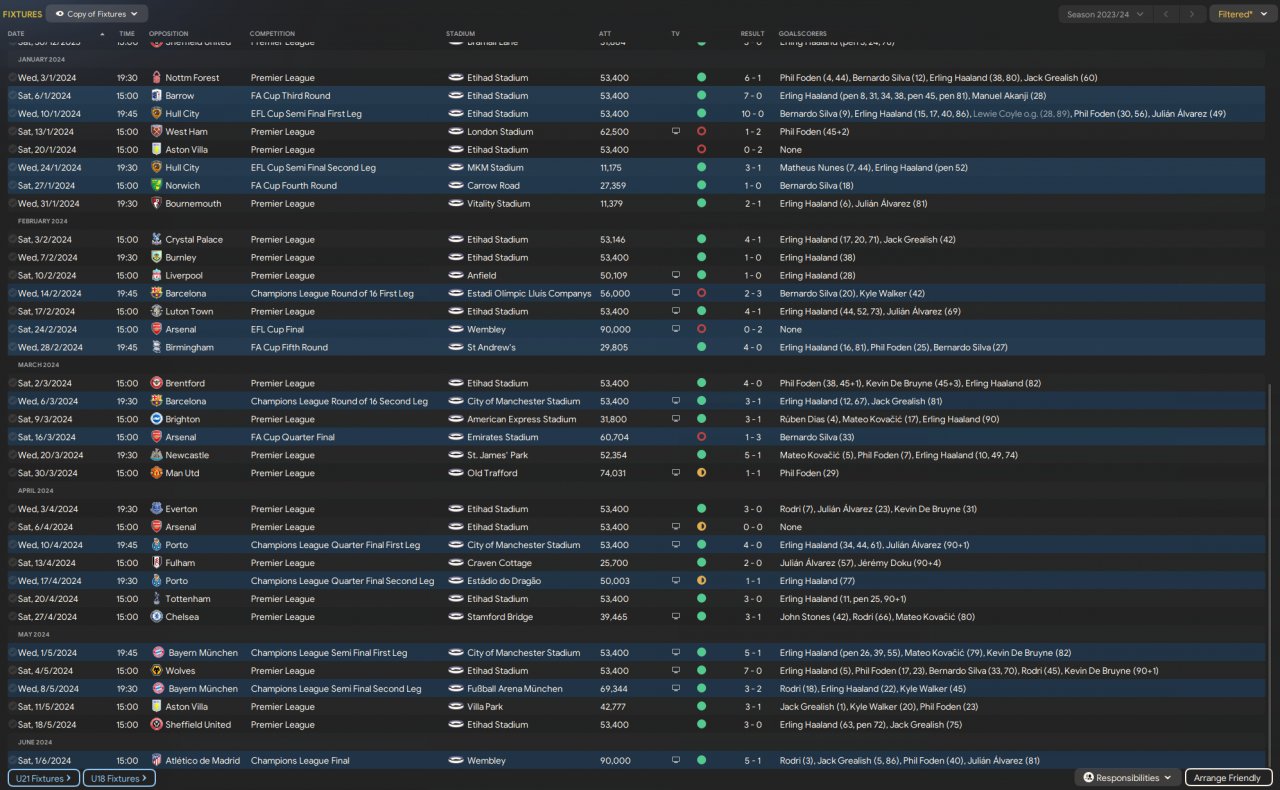
Task: Click the Nottm Forest club badge
Action: pos(156,78)
